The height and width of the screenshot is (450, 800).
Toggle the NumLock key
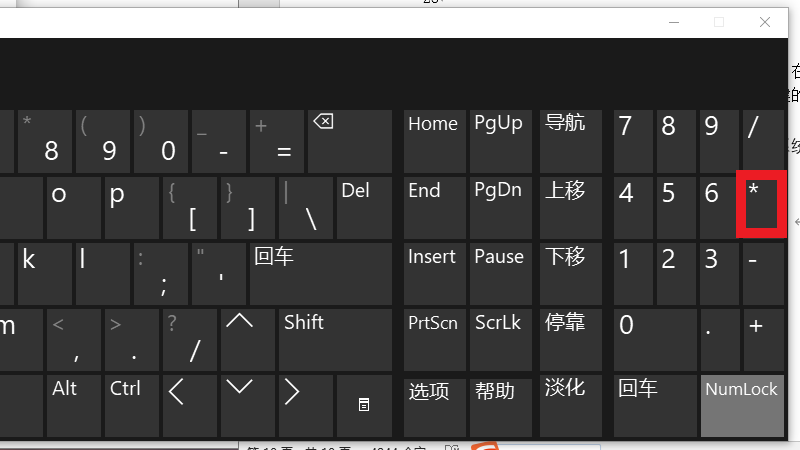742,405
